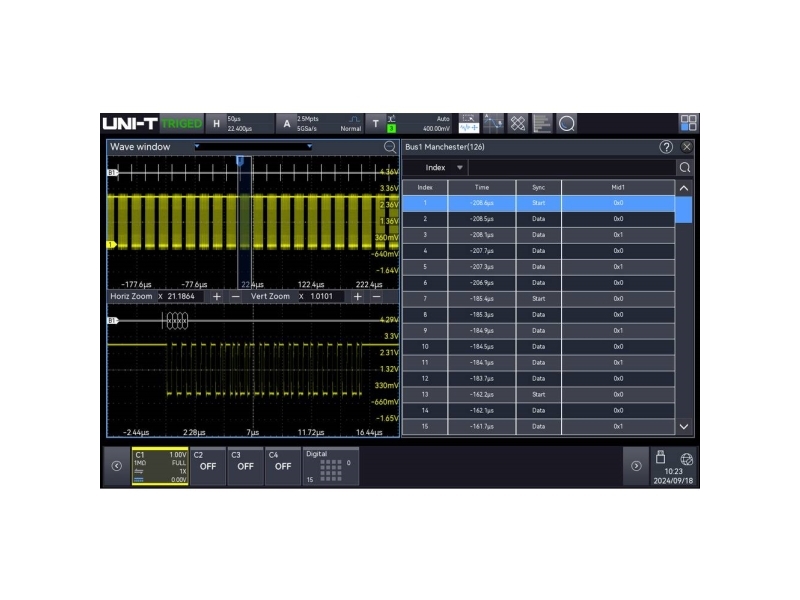The height and width of the screenshot is (600, 800).
Task: Select decode row with index 2
Action: 539,219
